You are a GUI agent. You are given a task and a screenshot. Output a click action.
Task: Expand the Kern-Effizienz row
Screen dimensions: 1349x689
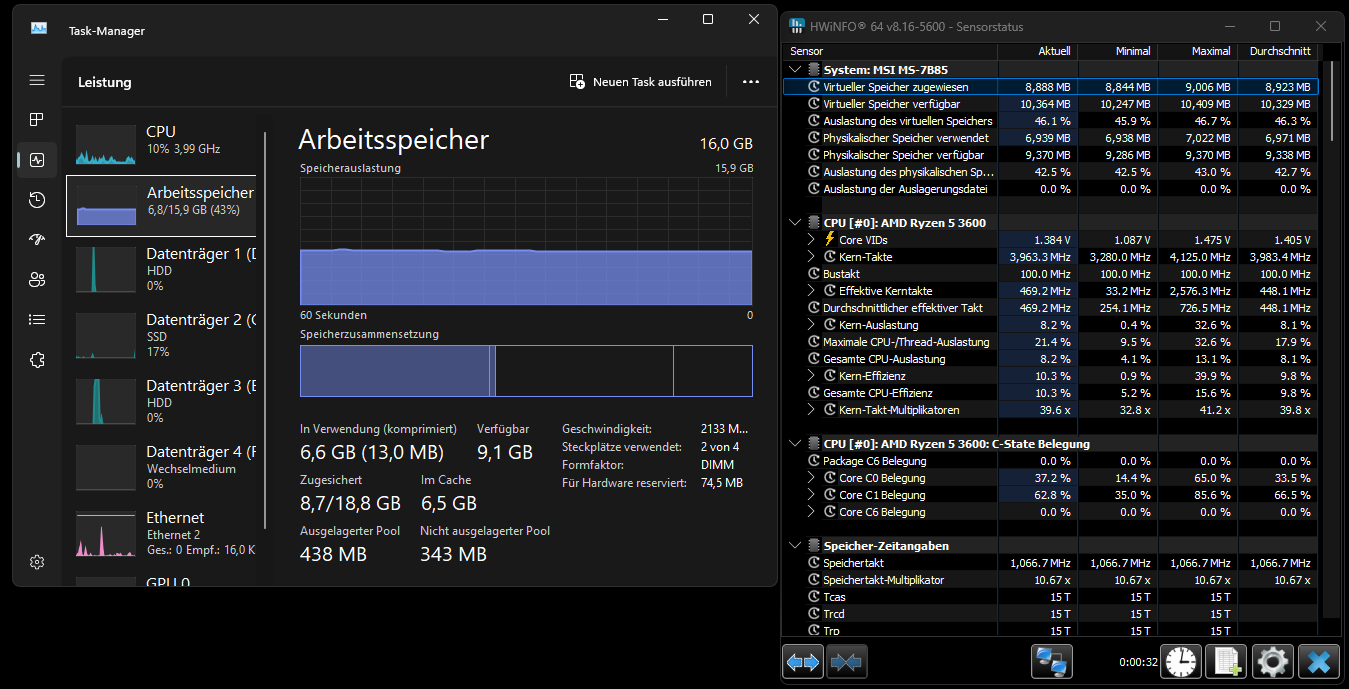pyautogui.click(x=811, y=376)
